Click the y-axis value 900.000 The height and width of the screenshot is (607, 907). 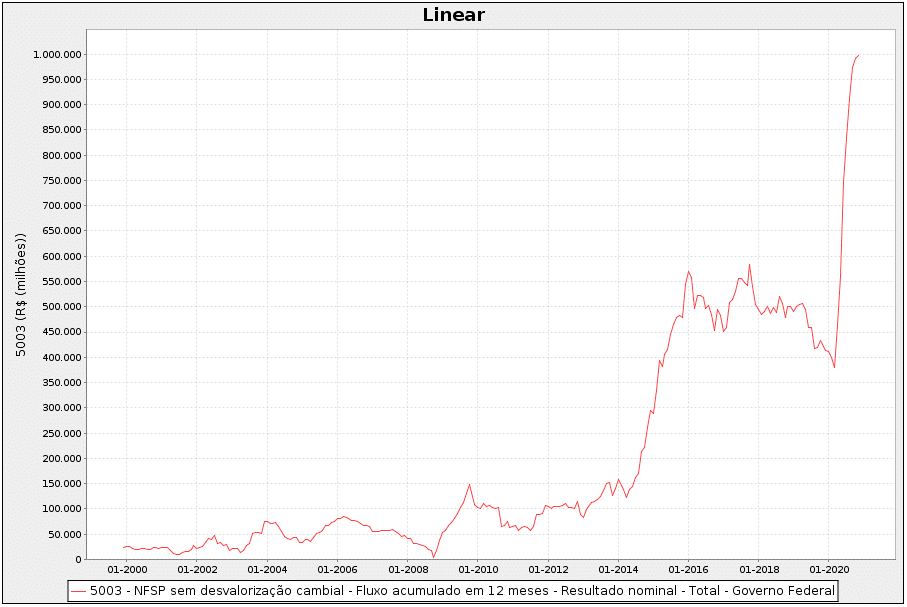click(x=61, y=105)
